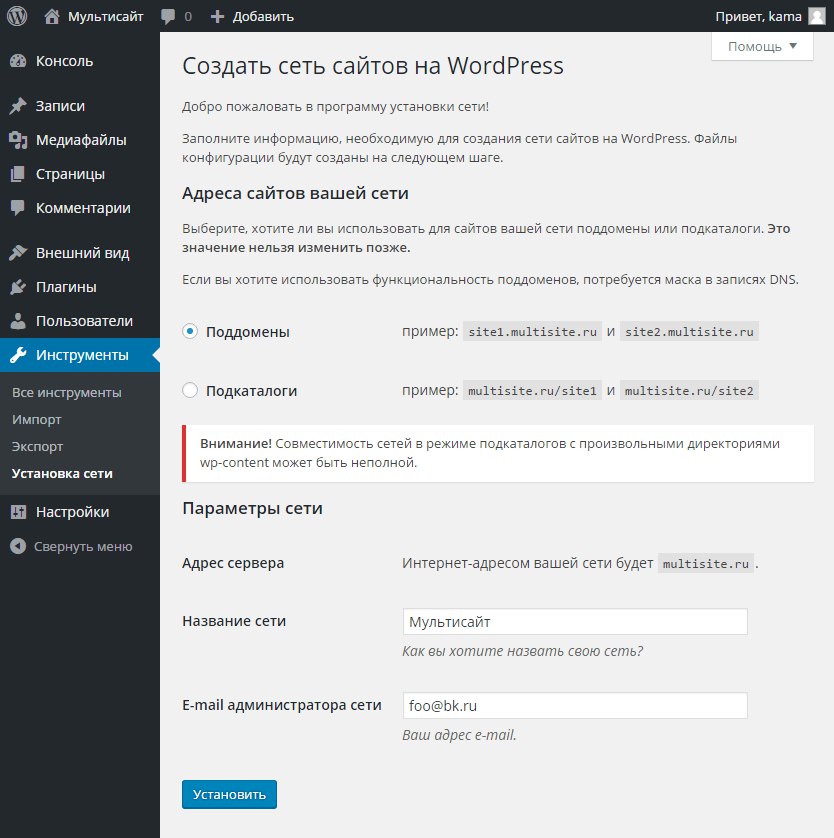Click the Плагины plug icon
Screen dimensions: 834x838
pyautogui.click(x=18, y=287)
